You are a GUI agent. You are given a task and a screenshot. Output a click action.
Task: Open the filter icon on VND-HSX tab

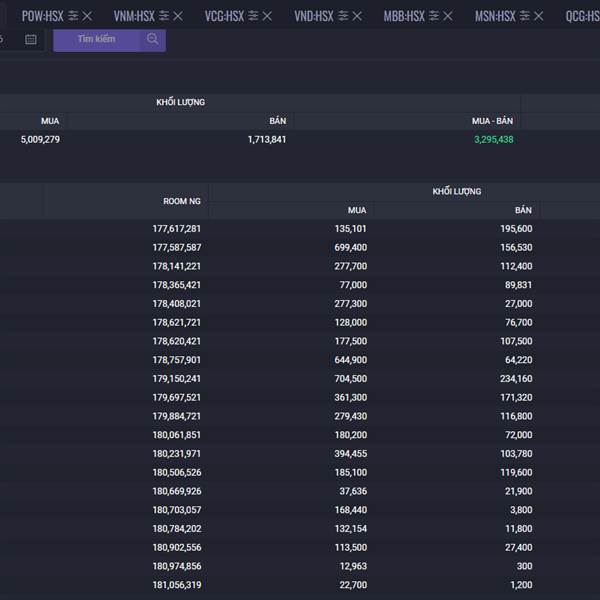pyautogui.click(x=343, y=16)
